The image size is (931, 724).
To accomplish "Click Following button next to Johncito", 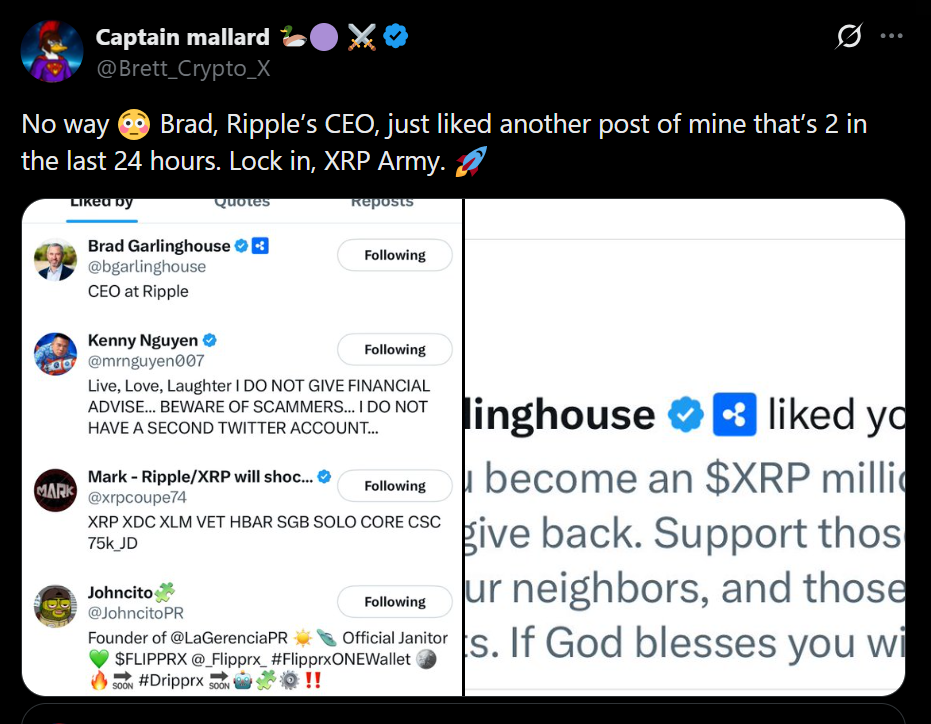I will [395, 601].
